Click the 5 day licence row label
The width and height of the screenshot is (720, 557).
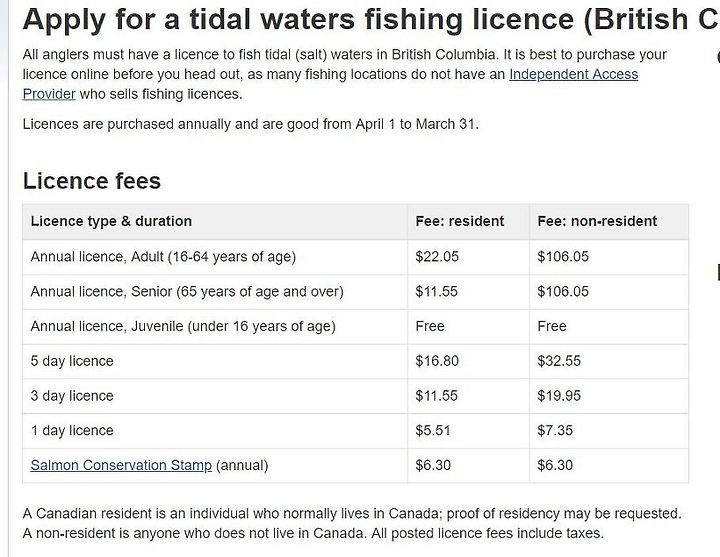tap(72, 361)
